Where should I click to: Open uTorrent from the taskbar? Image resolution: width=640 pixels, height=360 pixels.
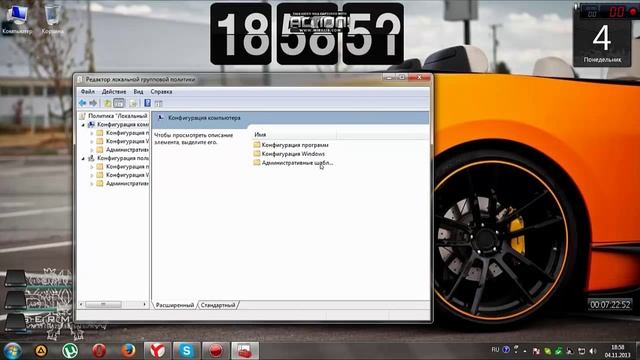click(x=70, y=351)
